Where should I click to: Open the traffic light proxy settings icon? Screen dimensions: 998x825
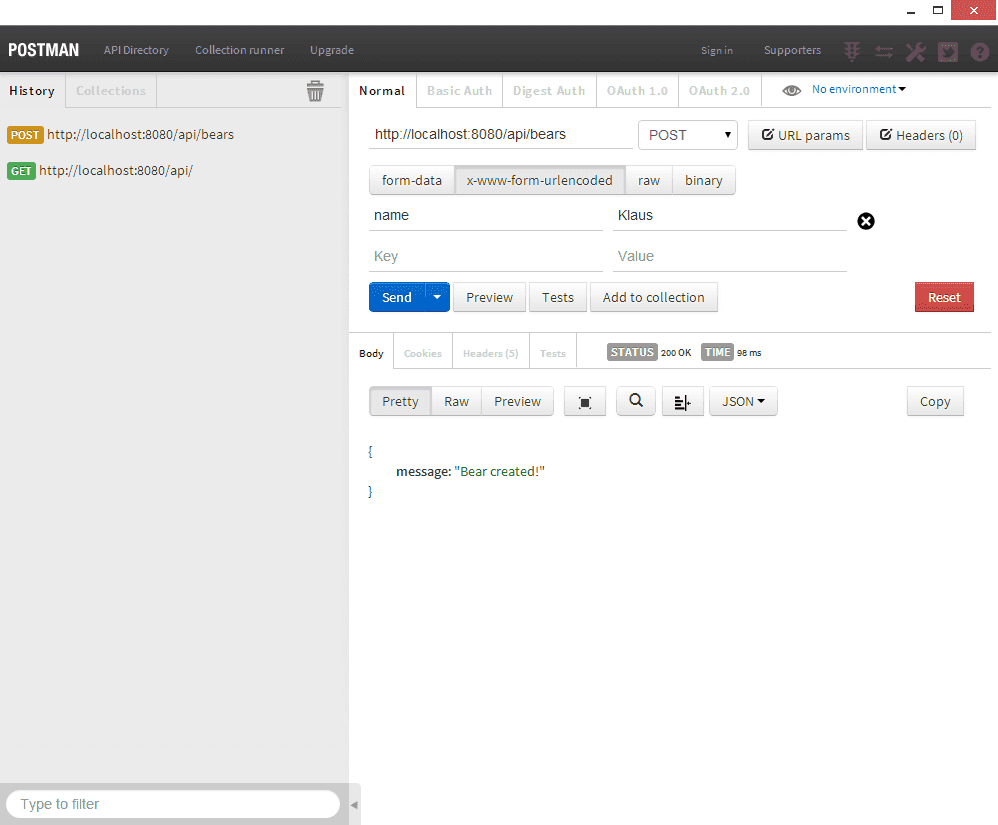pos(852,50)
